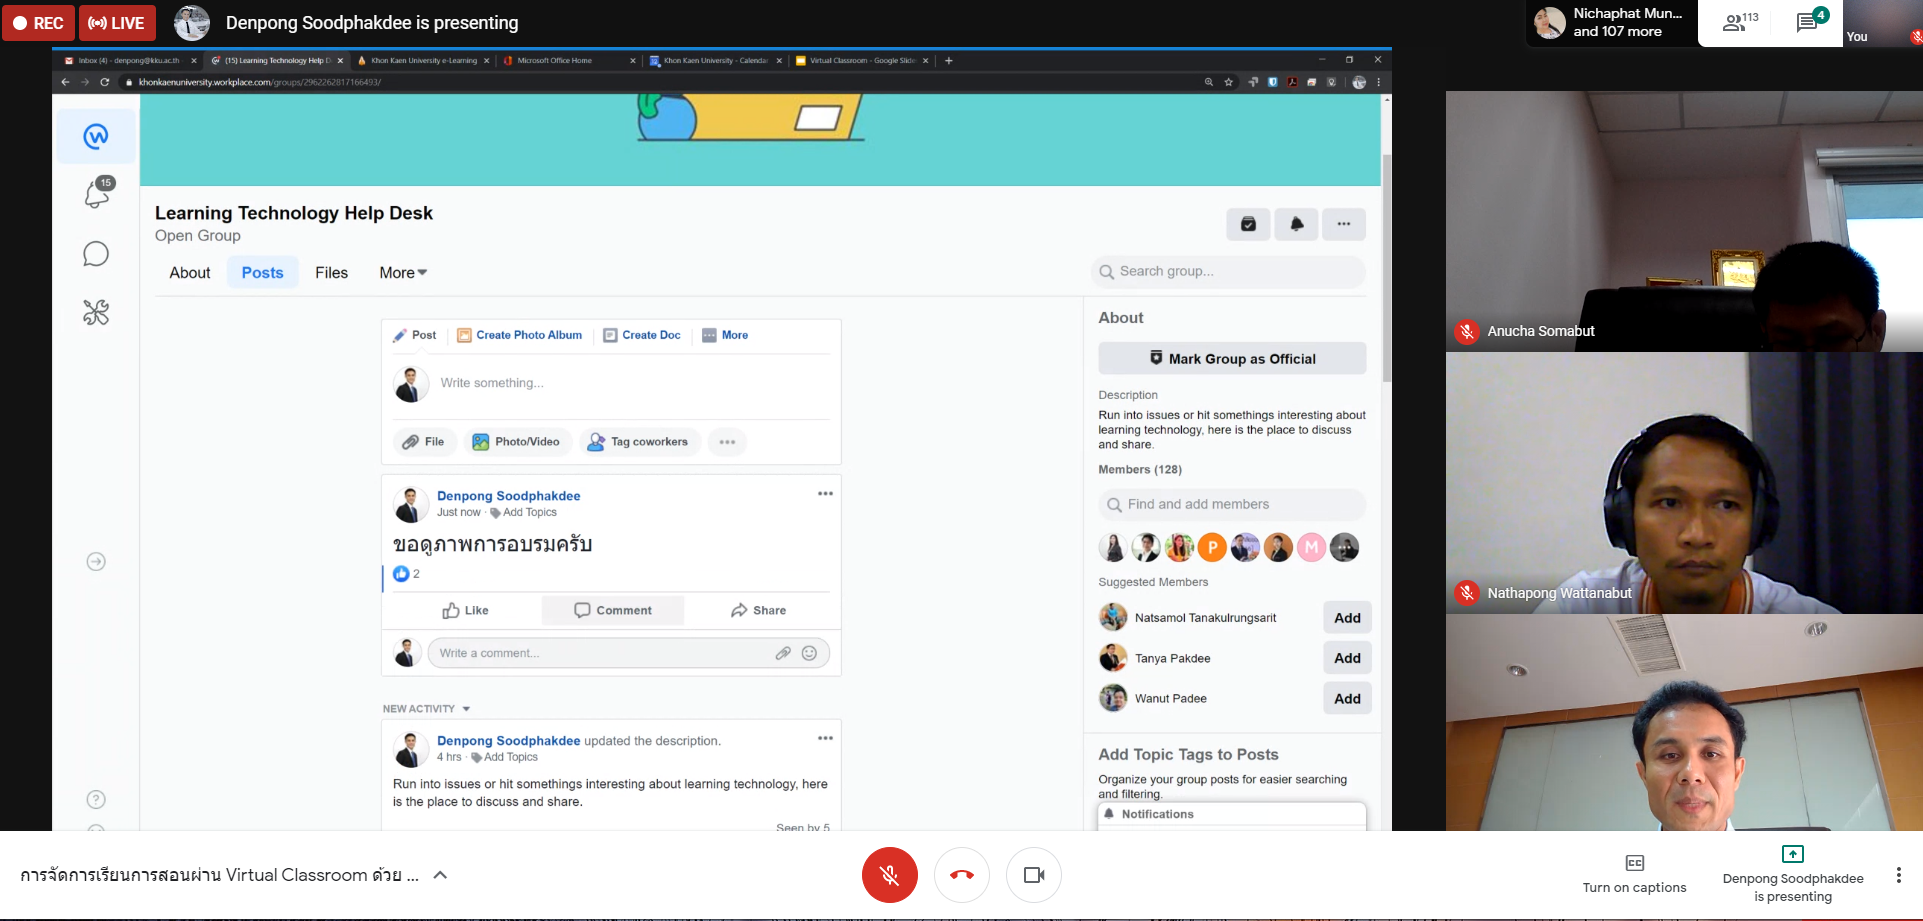Click Mark Group as Official button

click(1231, 359)
